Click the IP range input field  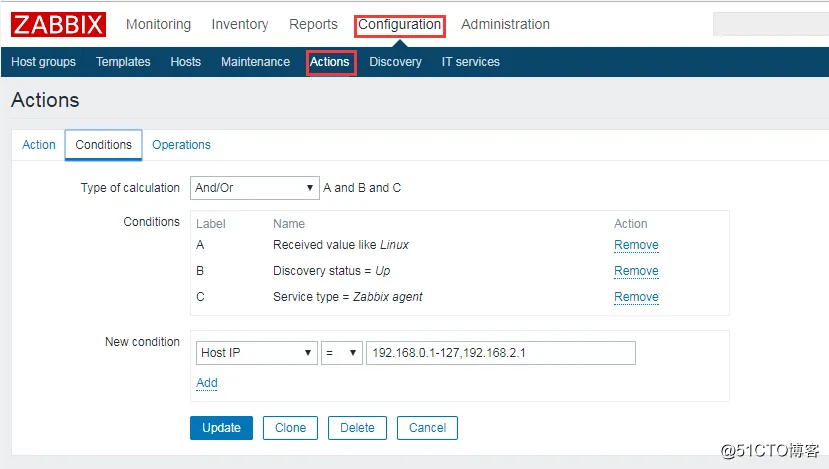[x=501, y=353]
